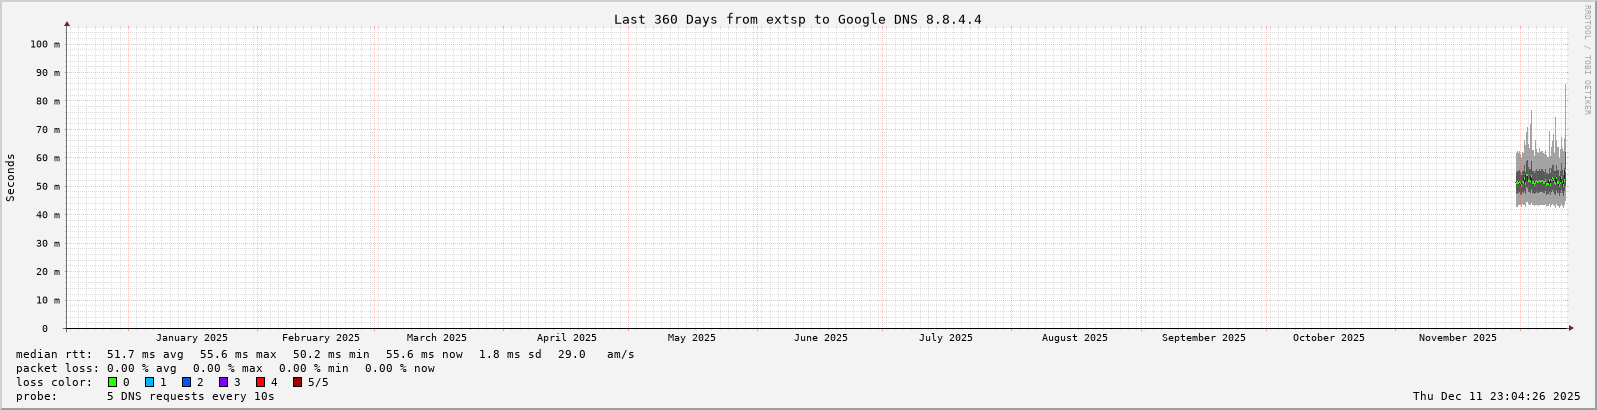This screenshot has width=1597, height=410.
Task: Click the January 2025 axis label
Action: (191, 338)
